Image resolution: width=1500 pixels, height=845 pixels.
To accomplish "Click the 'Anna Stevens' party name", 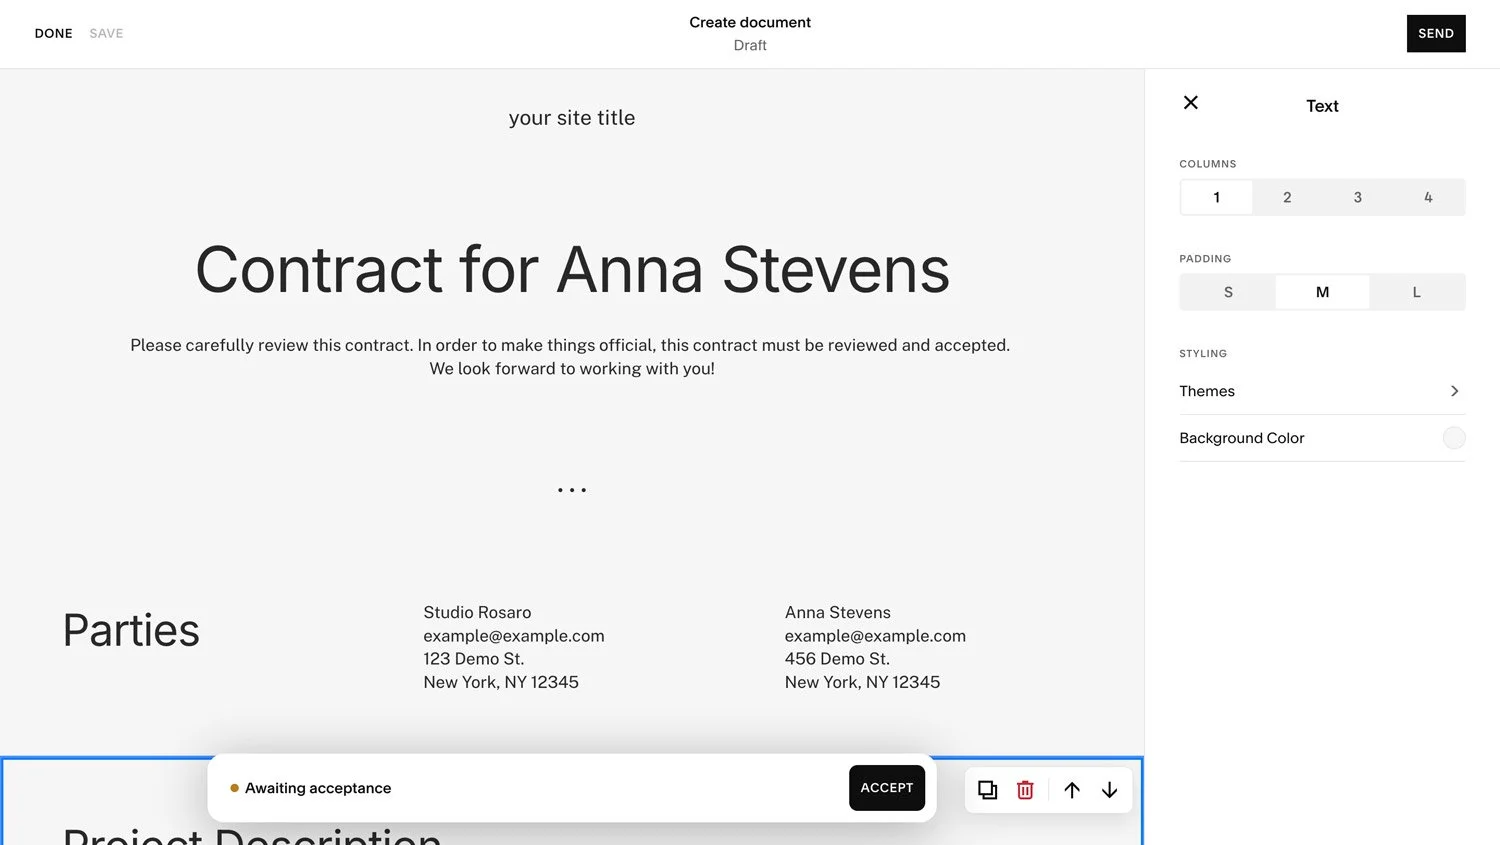I will point(838,612).
